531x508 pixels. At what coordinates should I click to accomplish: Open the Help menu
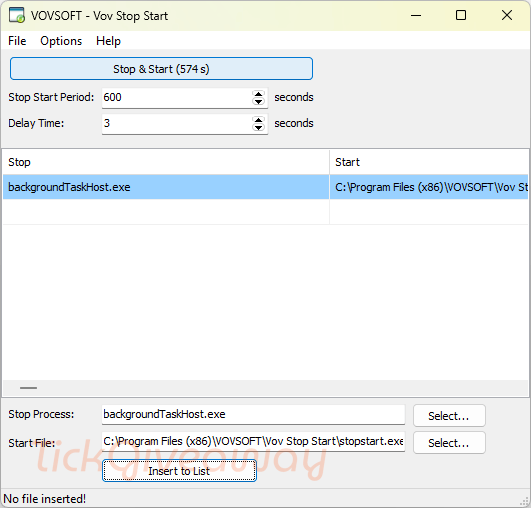click(108, 41)
